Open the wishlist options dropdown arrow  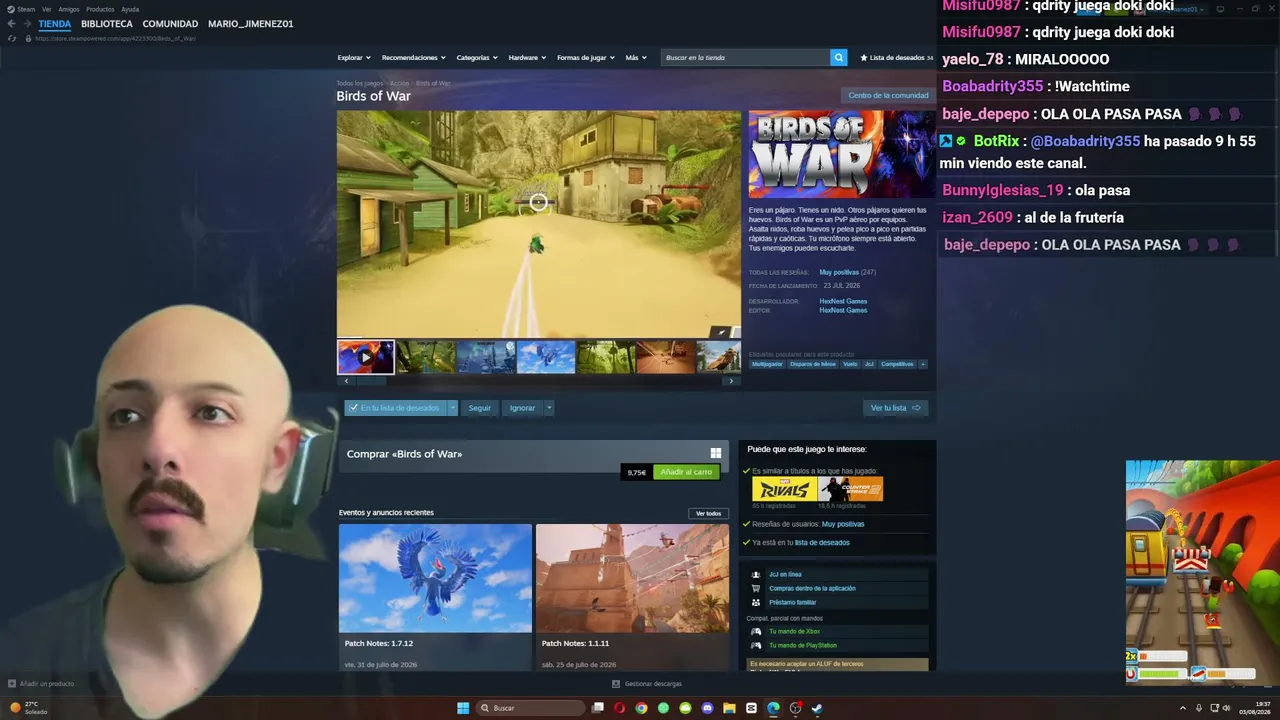(452, 408)
